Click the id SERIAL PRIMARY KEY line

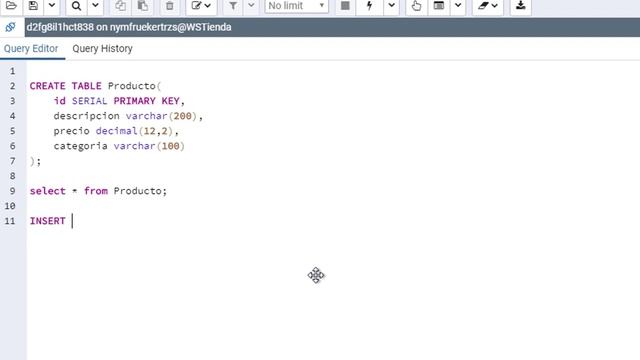pyautogui.click(x=119, y=101)
